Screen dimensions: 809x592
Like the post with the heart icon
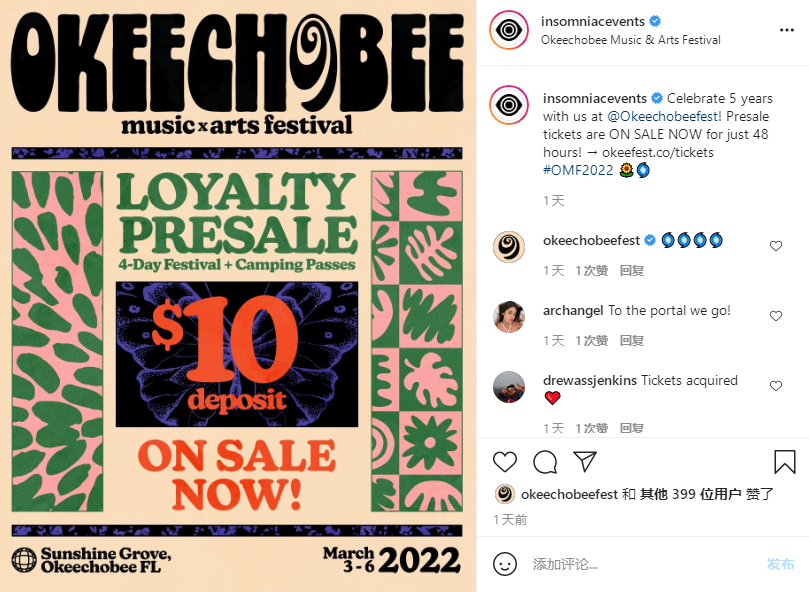(x=505, y=461)
